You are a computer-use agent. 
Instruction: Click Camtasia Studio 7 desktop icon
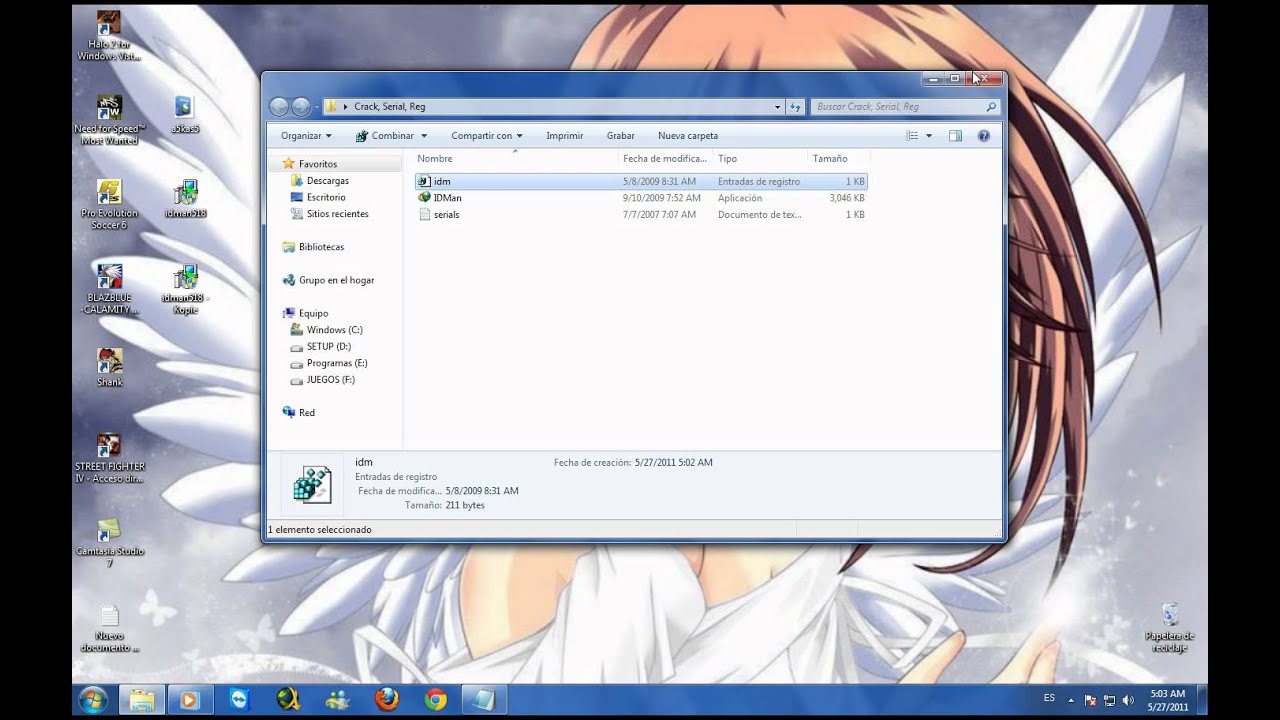(x=109, y=543)
